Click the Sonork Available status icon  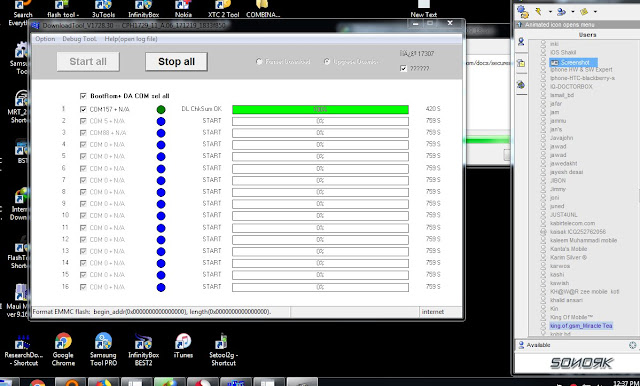click(521, 345)
